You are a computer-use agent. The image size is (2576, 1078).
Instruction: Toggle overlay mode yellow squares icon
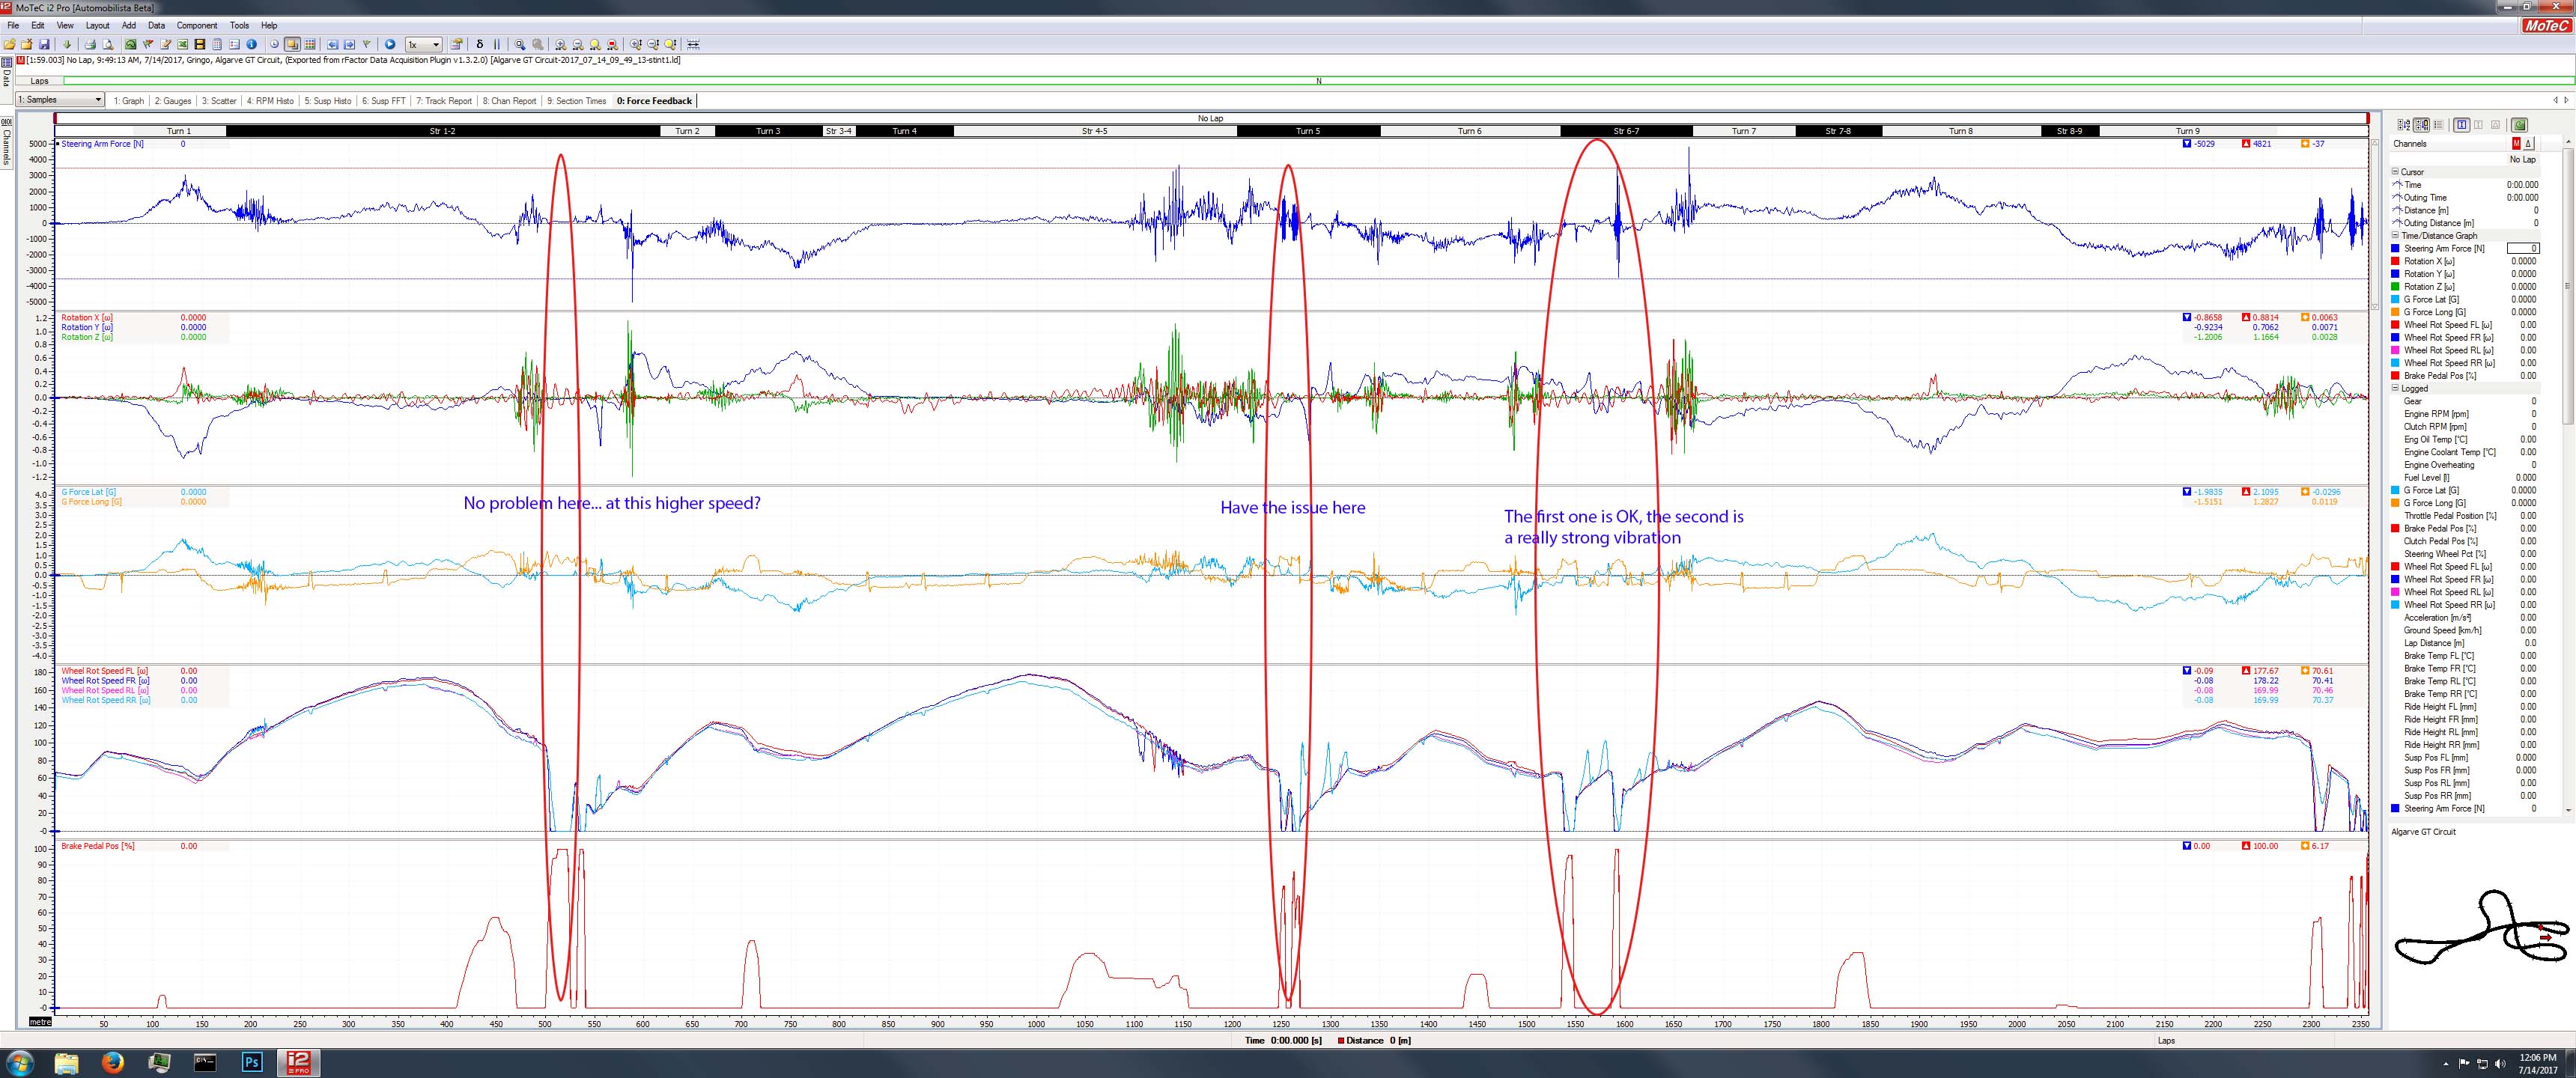click(x=292, y=44)
